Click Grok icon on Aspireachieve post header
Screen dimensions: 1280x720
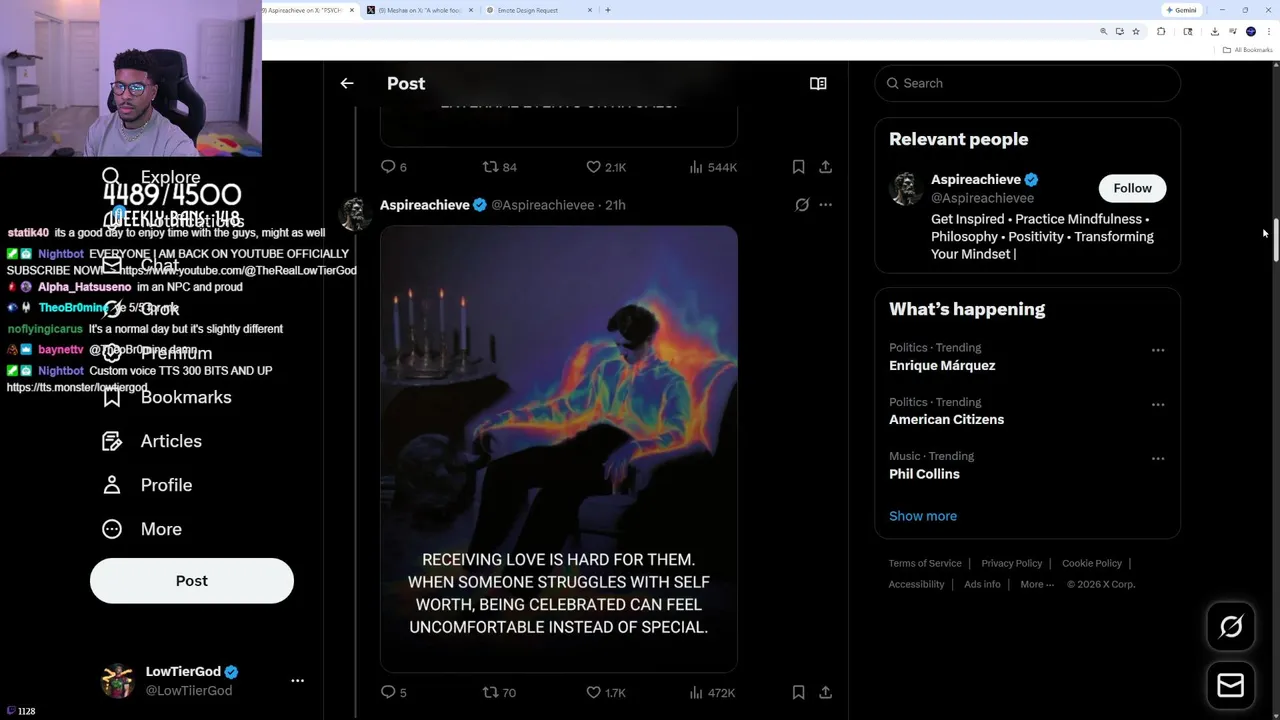point(802,205)
